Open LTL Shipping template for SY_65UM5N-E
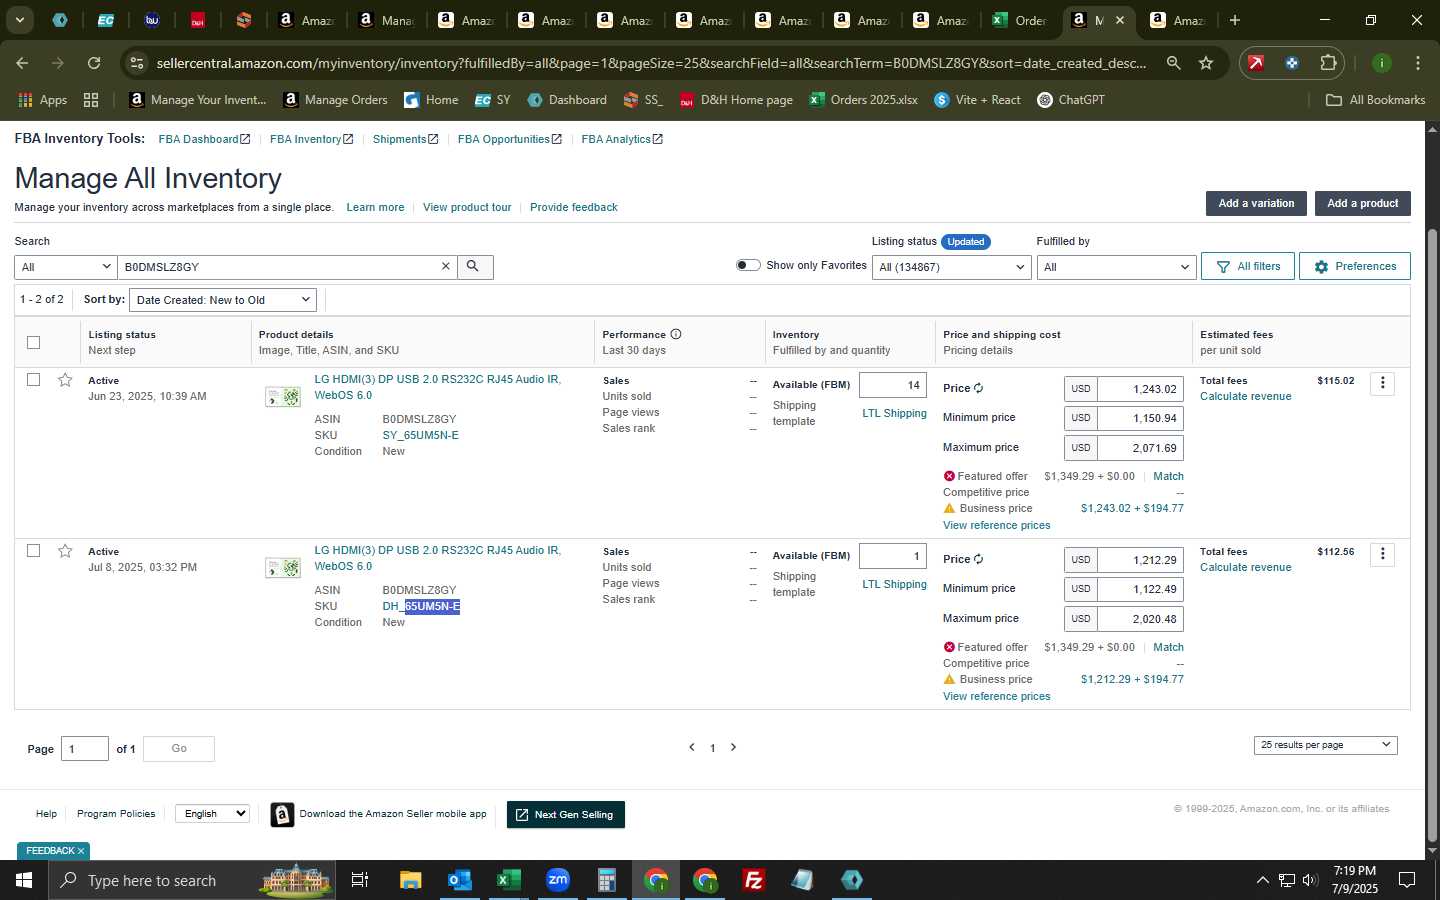 tap(894, 413)
